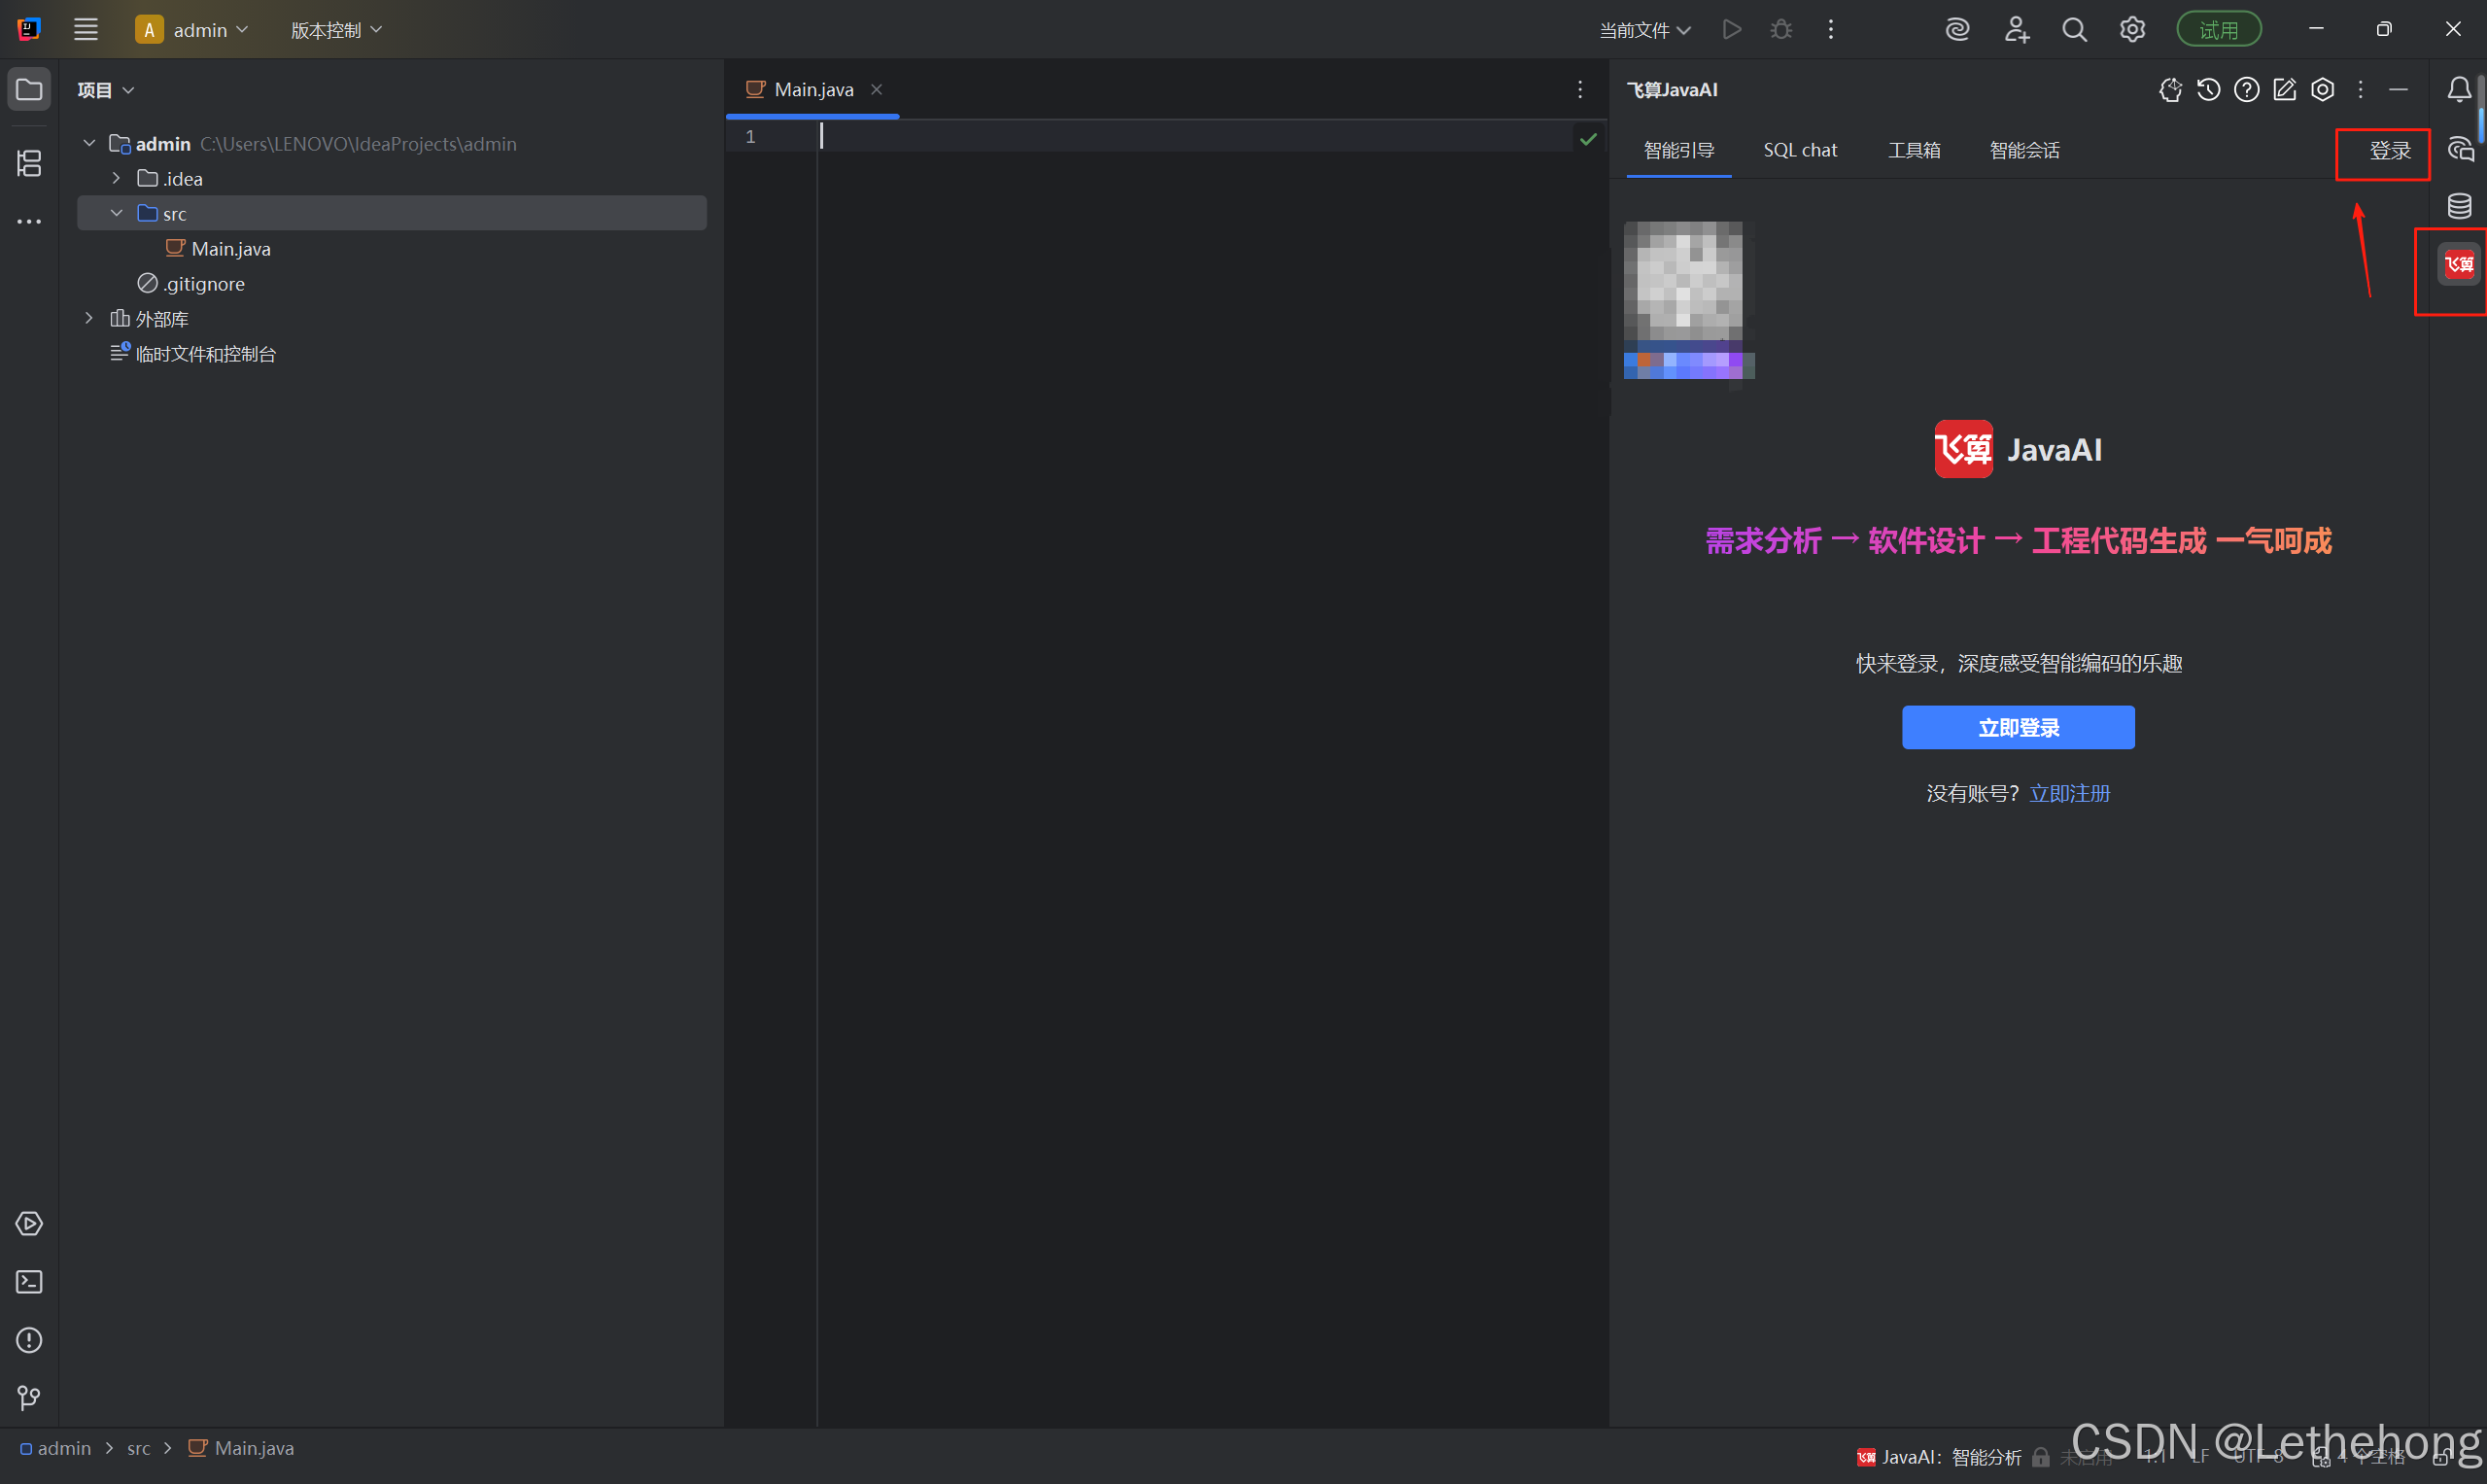
Task: Open the 当前文件 run configuration dropdown
Action: (x=1644, y=30)
